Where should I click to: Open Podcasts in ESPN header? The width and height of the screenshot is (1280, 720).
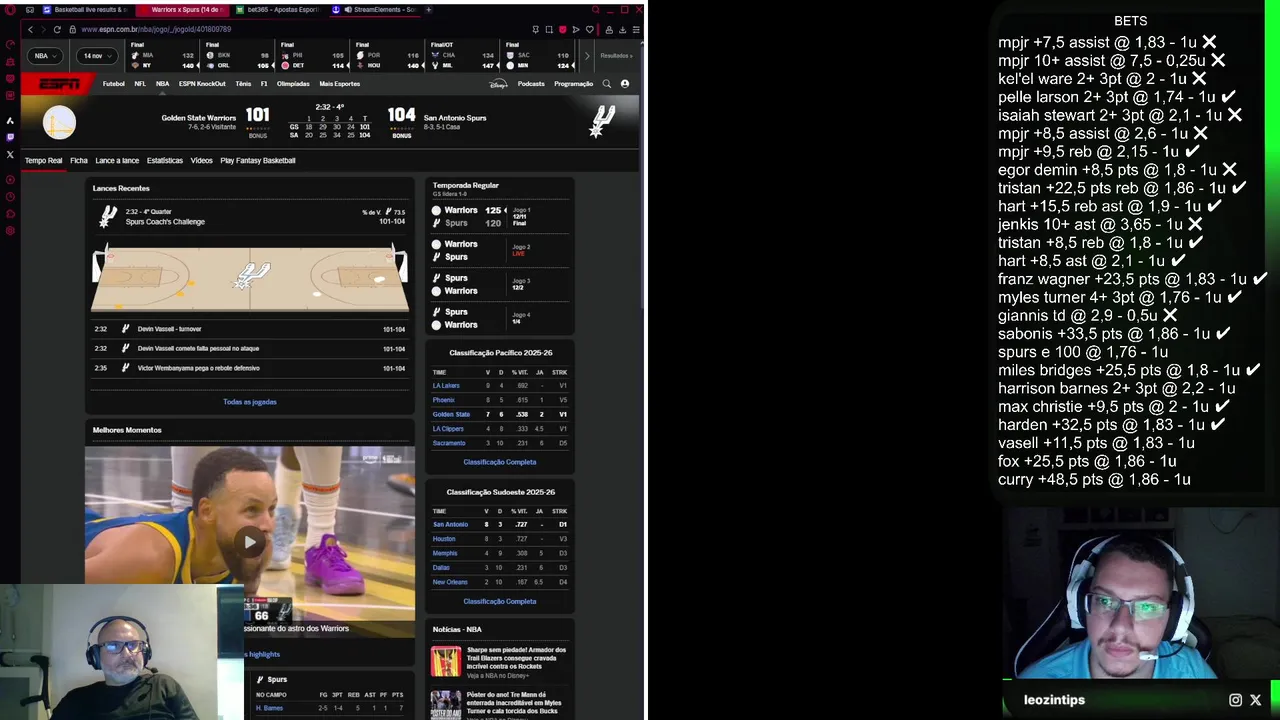(531, 84)
